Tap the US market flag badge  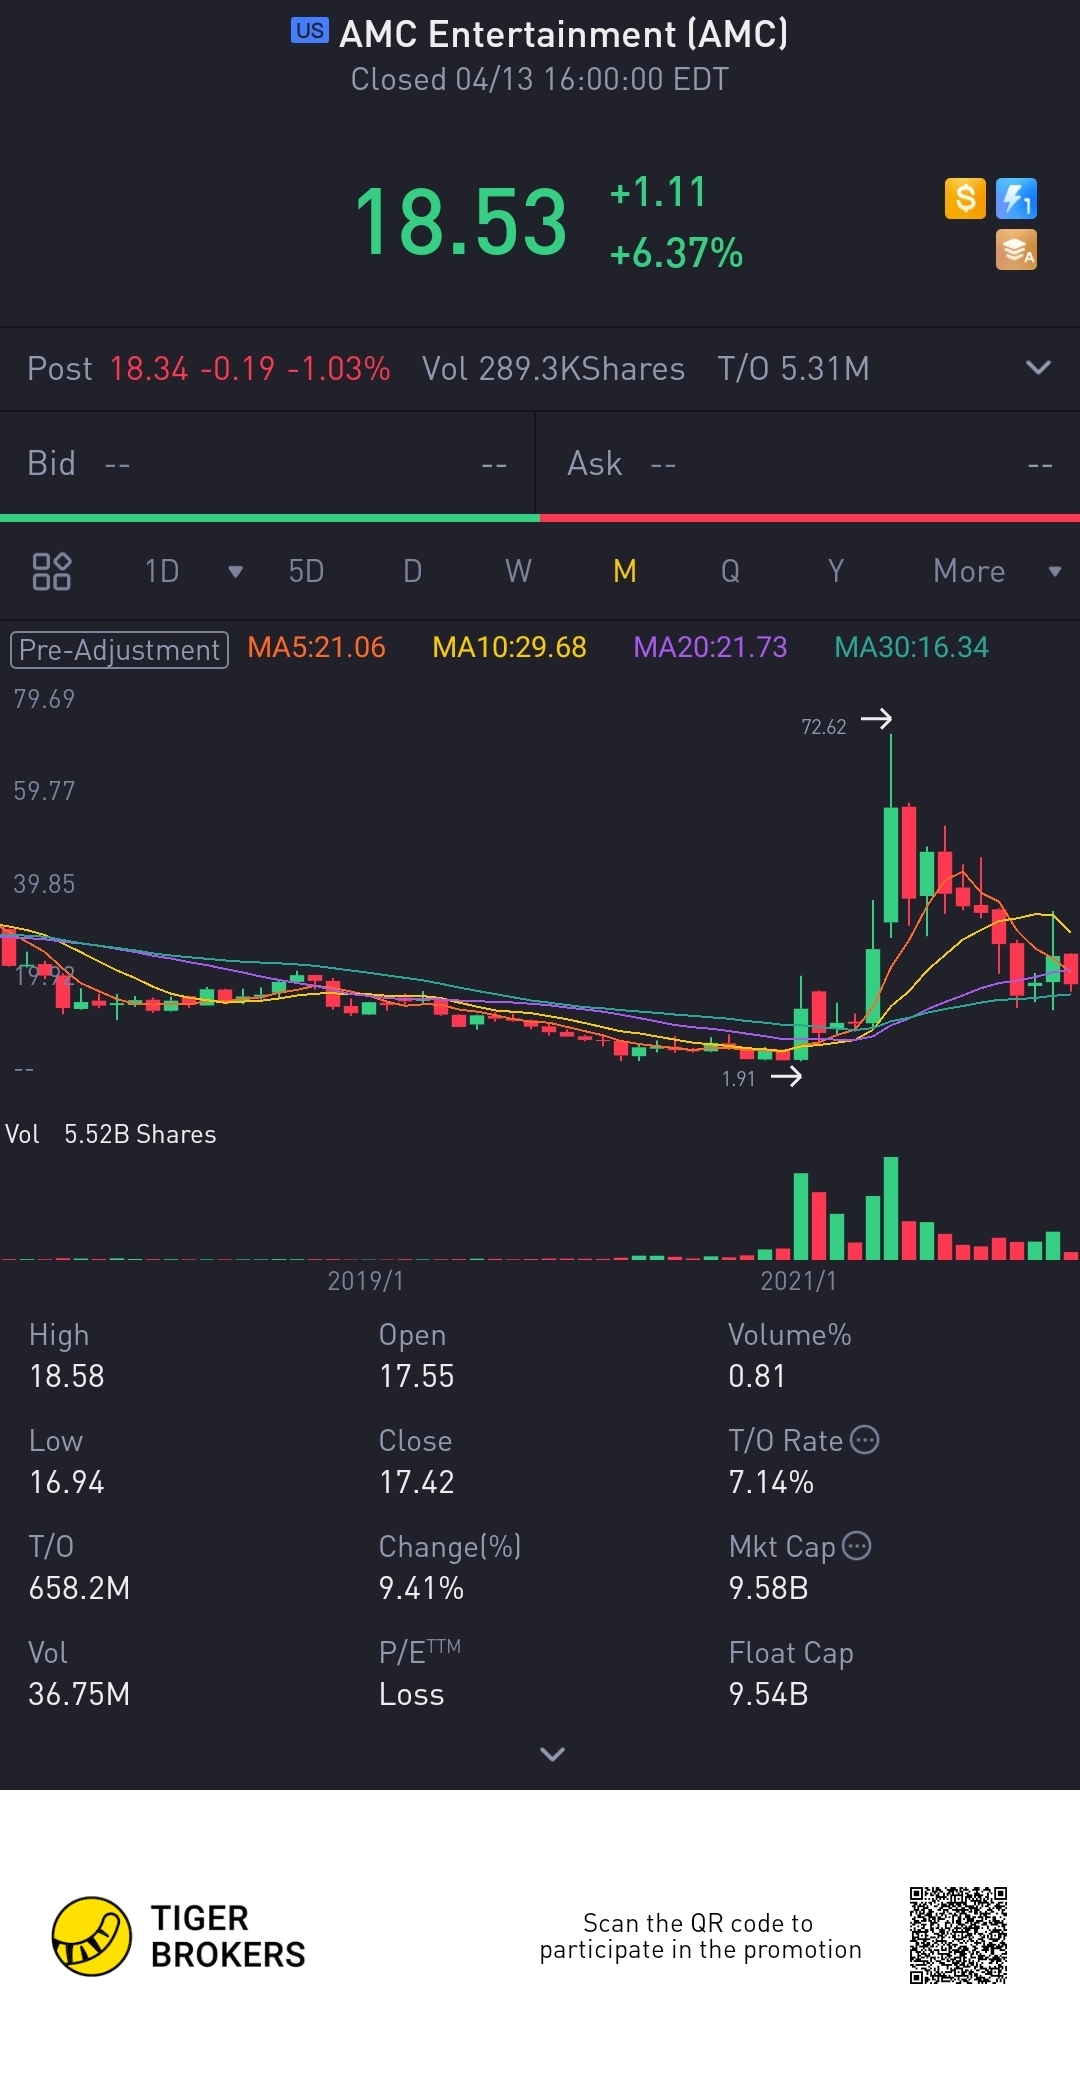coord(310,30)
